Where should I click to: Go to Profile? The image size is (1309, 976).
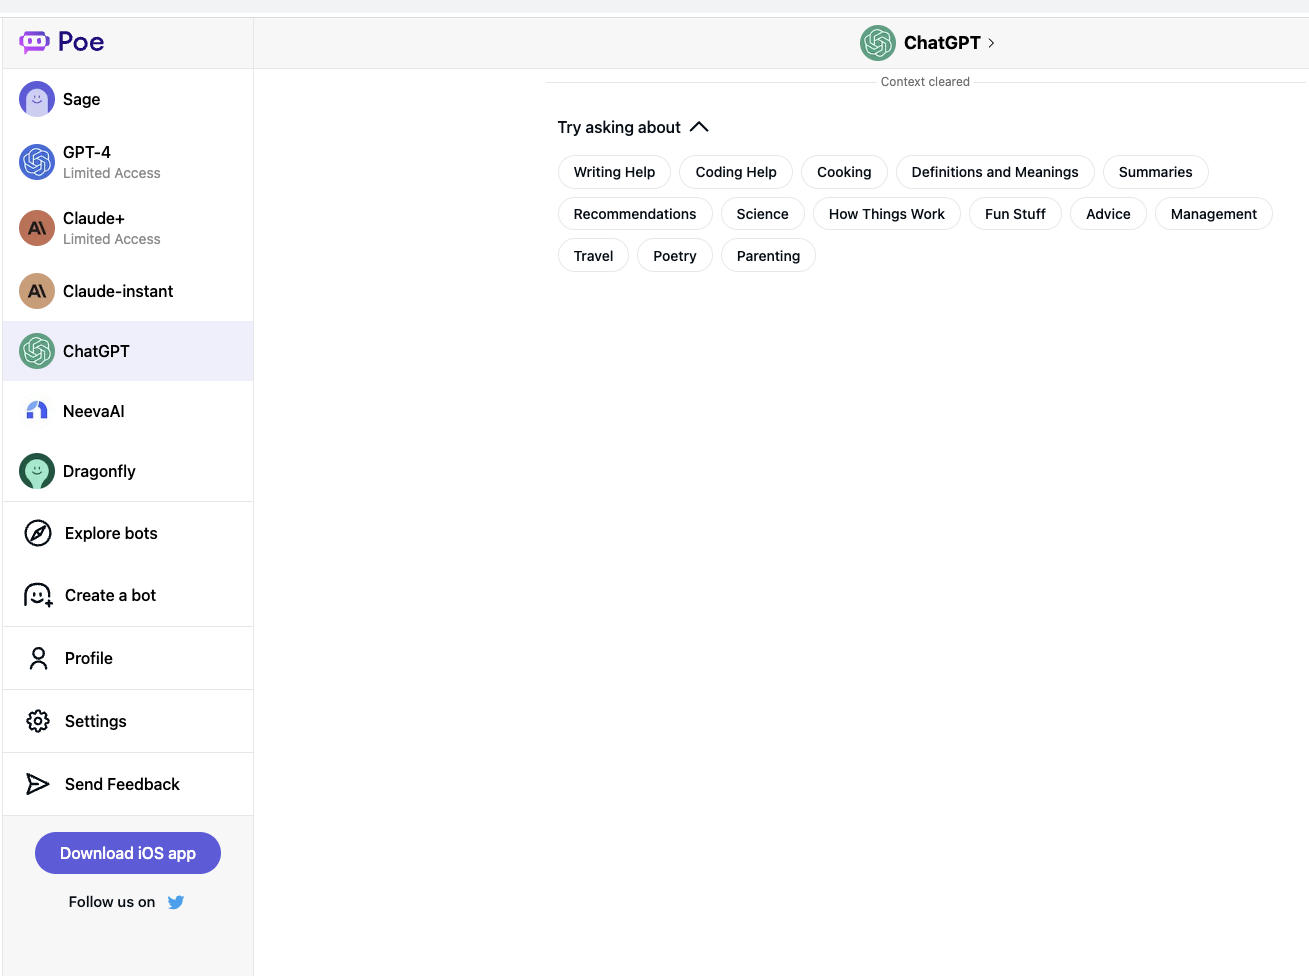tap(128, 658)
